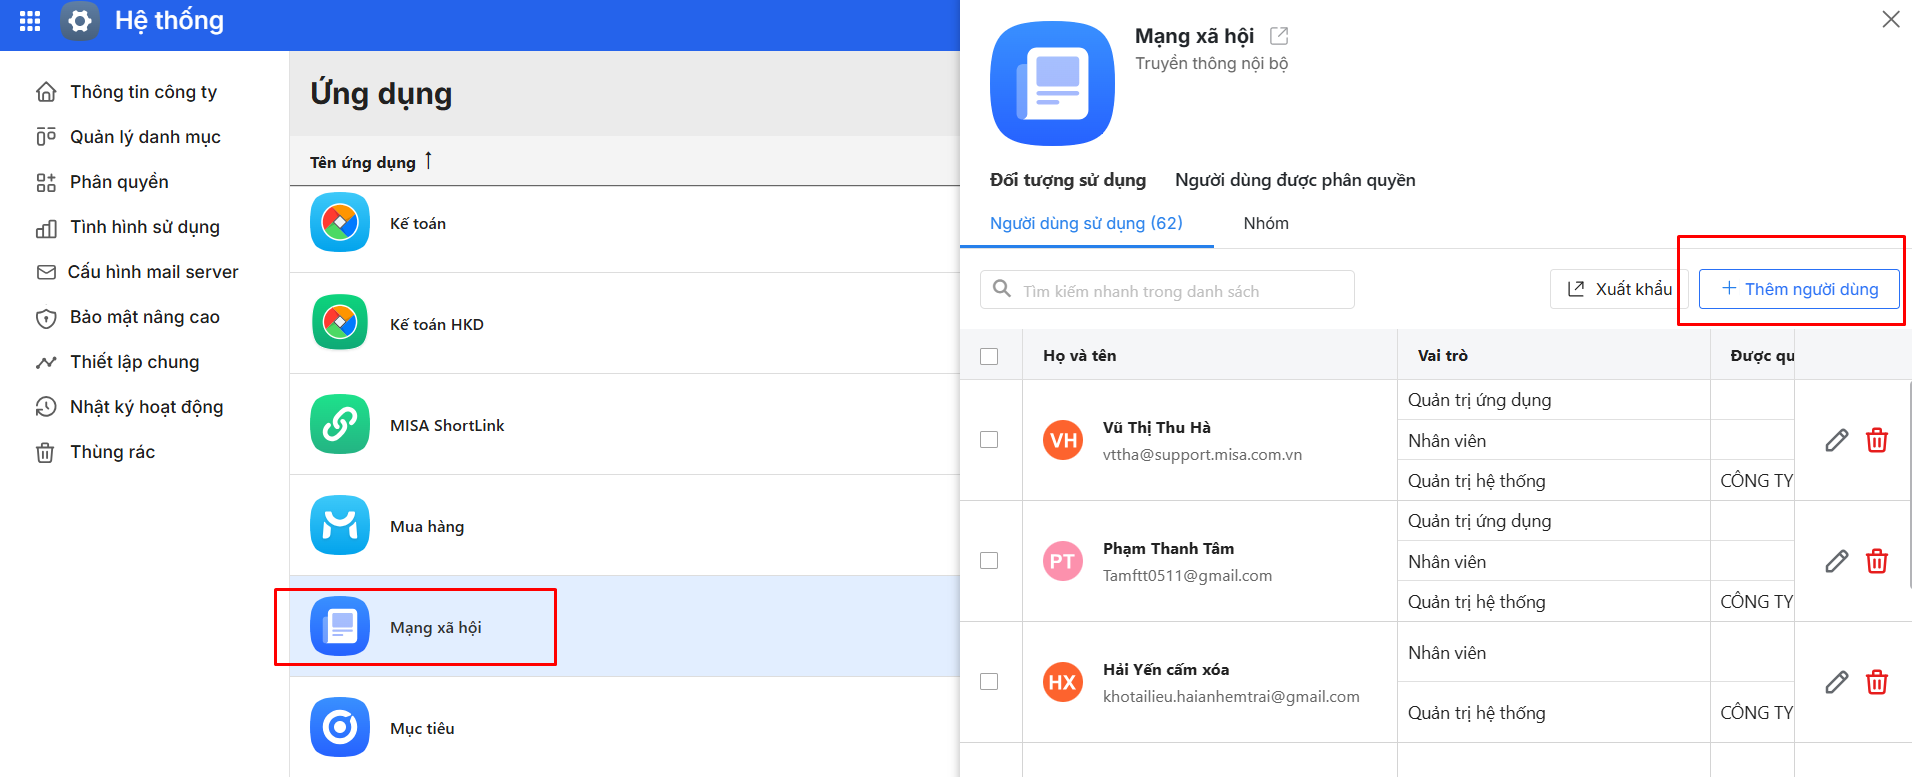Focus the quick search field in list
This screenshot has height=777, width=1912.
tap(1180, 291)
